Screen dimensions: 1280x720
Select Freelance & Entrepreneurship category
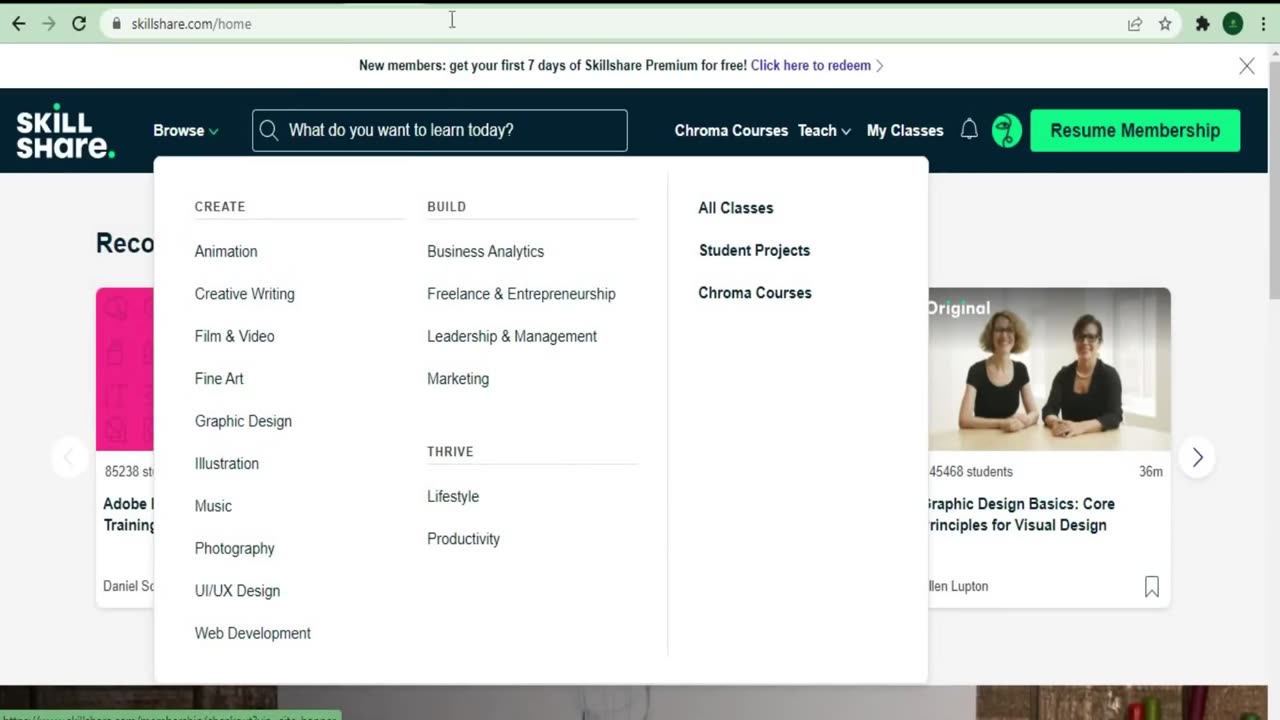pos(521,294)
